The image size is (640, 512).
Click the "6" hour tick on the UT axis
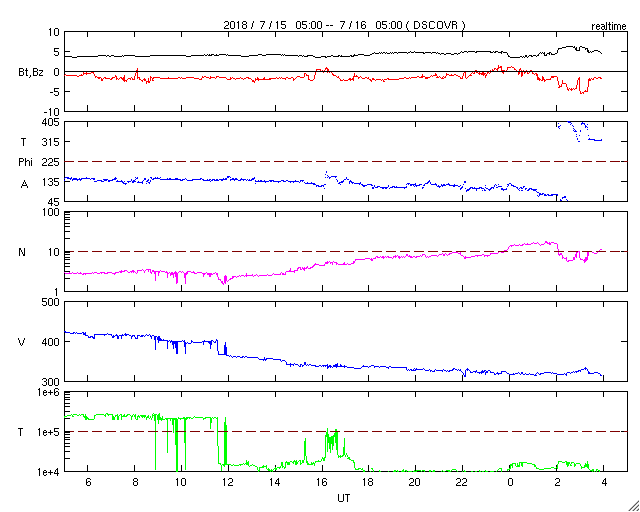click(x=88, y=483)
